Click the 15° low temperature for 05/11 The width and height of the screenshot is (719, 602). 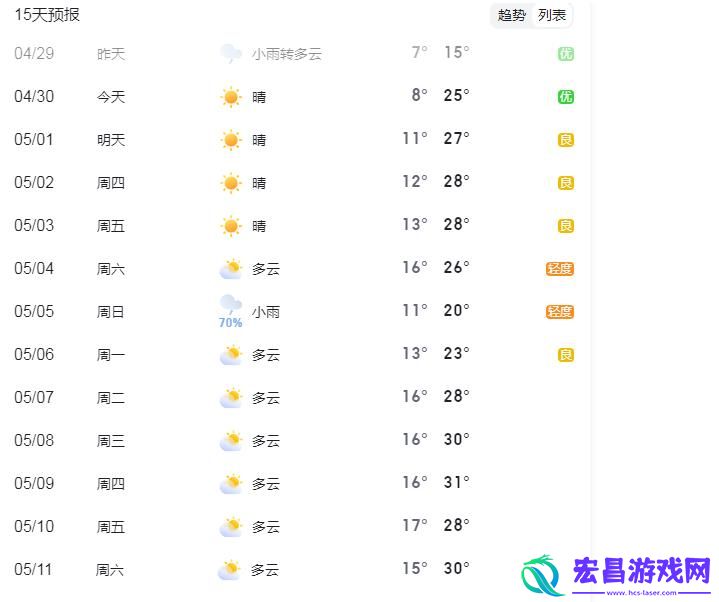(x=415, y=569)
